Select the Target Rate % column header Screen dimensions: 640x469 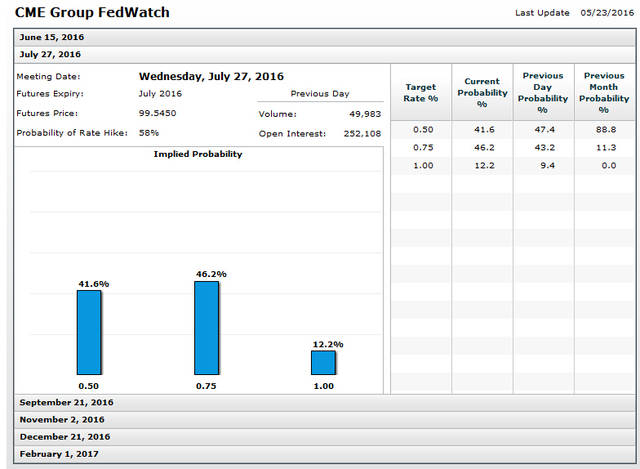click(420, 93)
